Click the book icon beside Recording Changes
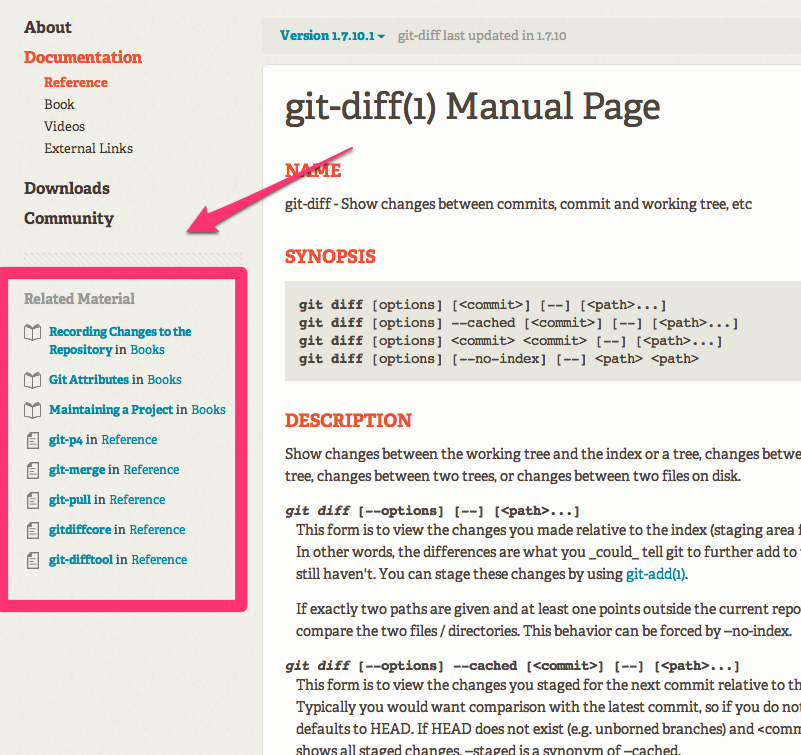801x755 pixels. pos(33,332)
